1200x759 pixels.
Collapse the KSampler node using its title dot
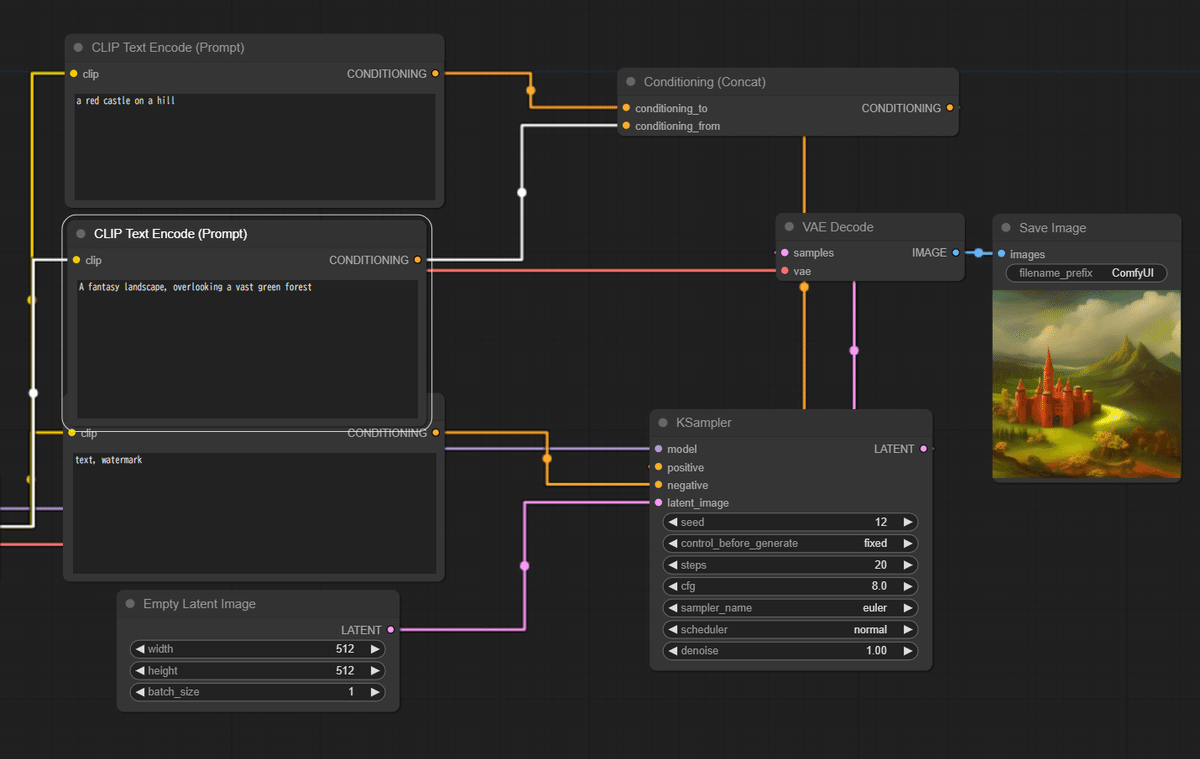[664, 423]
